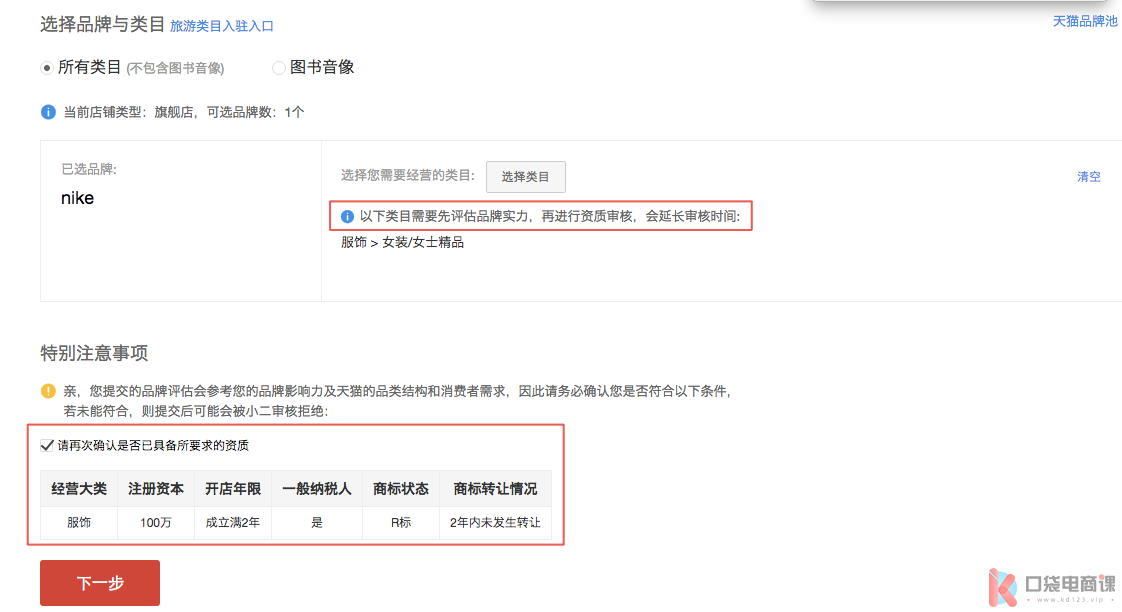Click the 口袋电商课 logo icon
1122x612 pixels.
click(1002, 587)
